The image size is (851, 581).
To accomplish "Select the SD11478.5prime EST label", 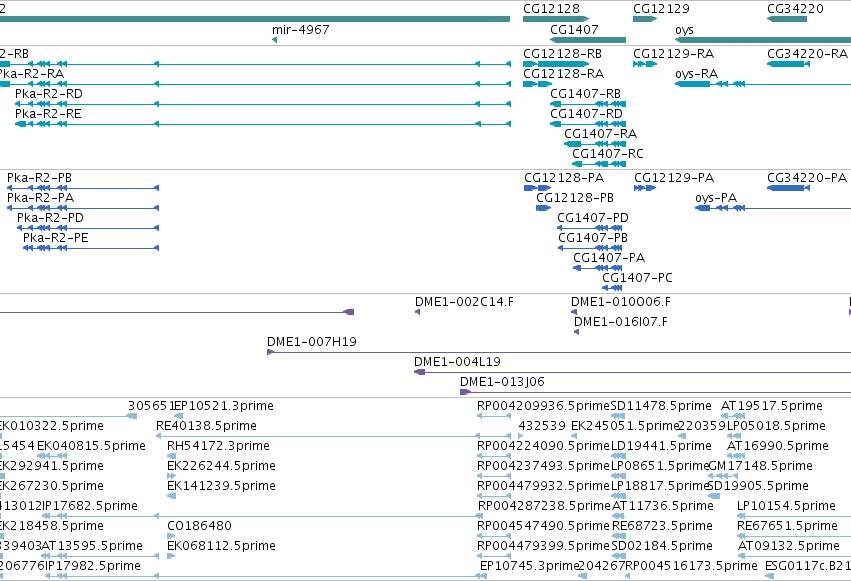I will [661, 406].
